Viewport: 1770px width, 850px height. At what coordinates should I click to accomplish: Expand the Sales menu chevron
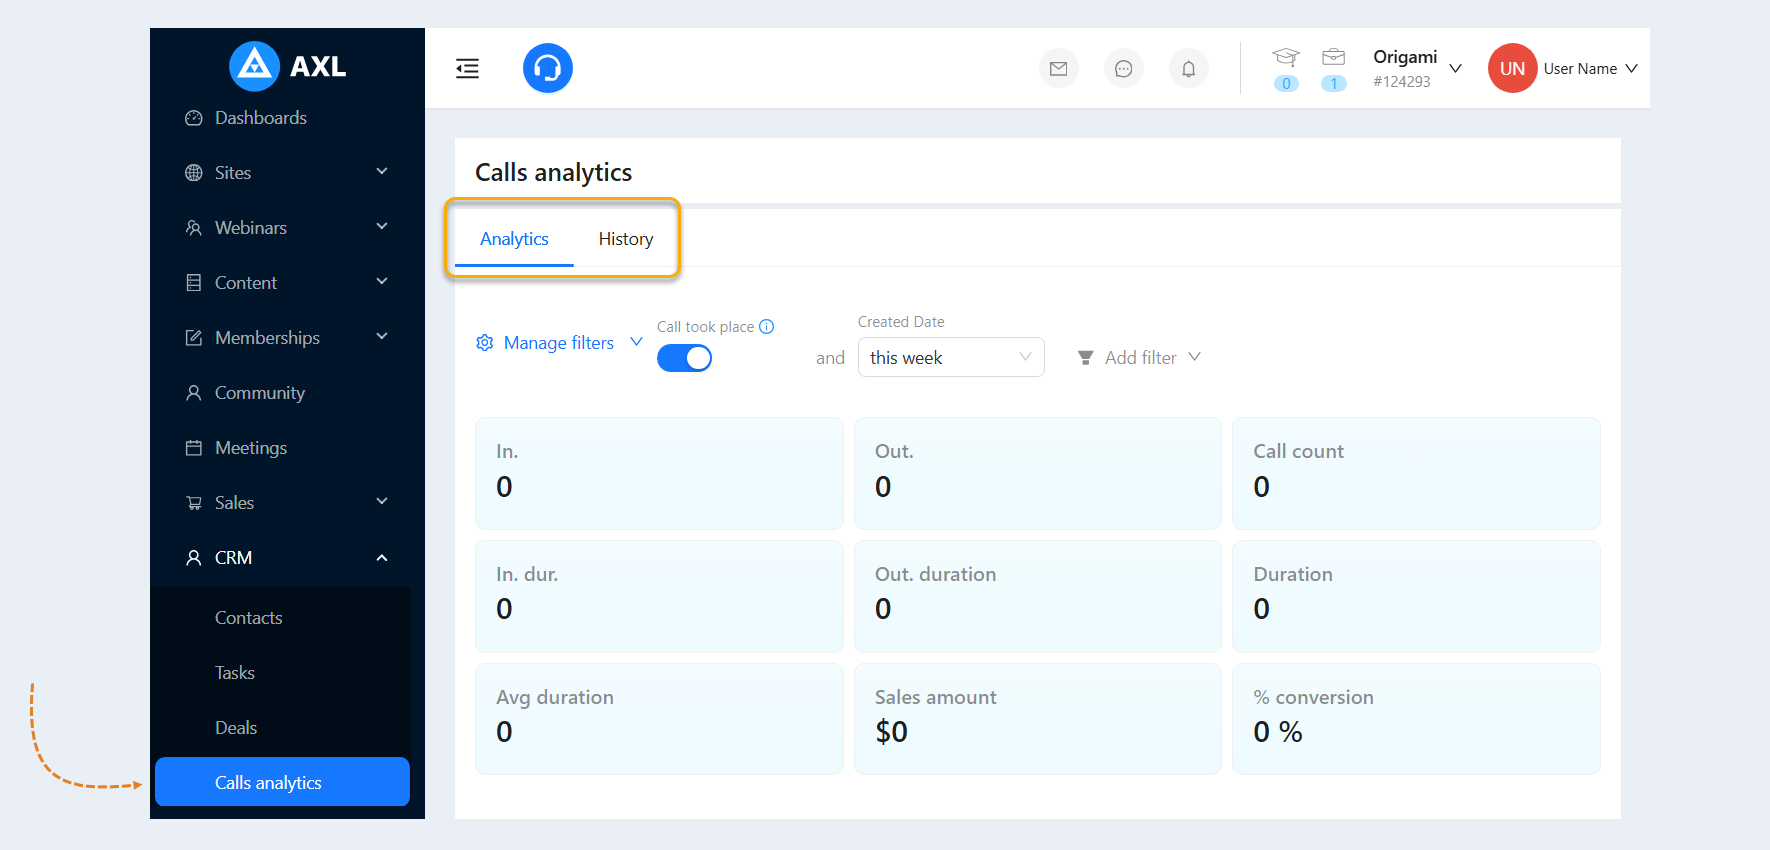(382, 502)
